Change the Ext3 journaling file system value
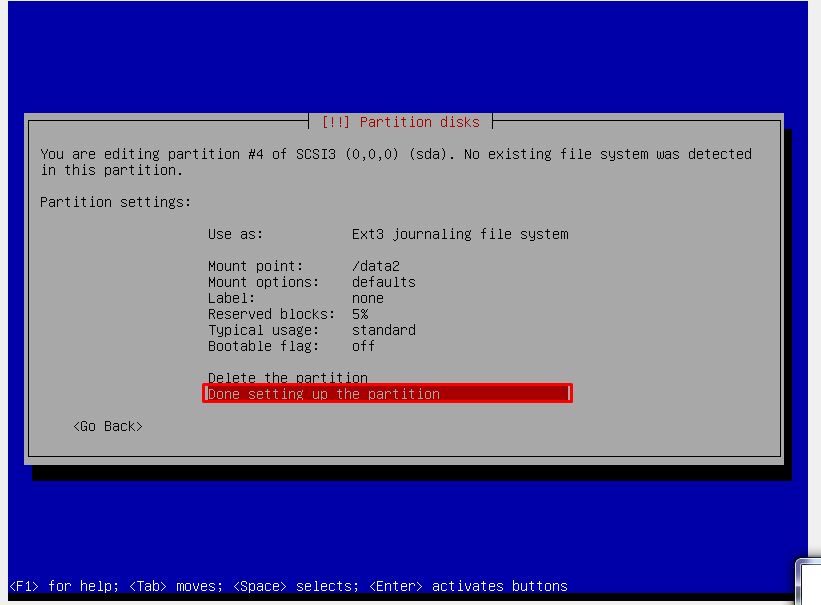 point(459,234)
